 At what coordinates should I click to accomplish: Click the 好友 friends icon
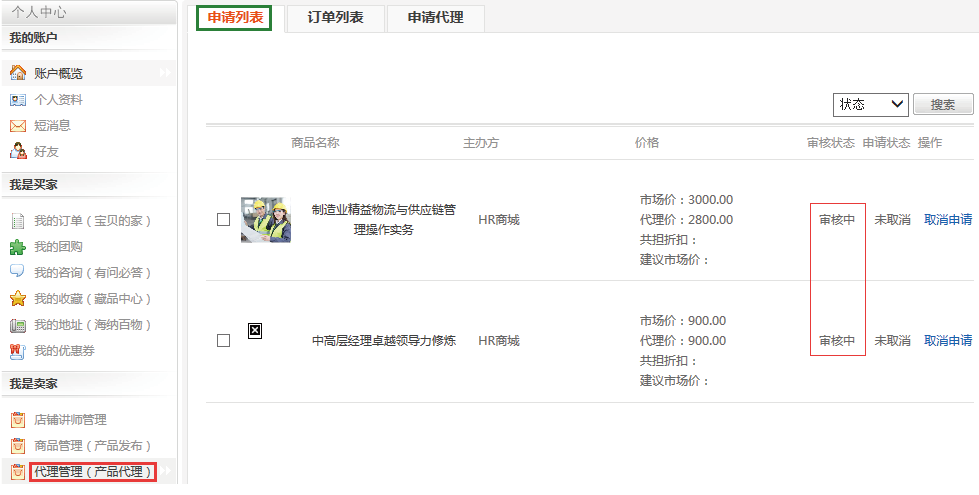click(17, 152)
